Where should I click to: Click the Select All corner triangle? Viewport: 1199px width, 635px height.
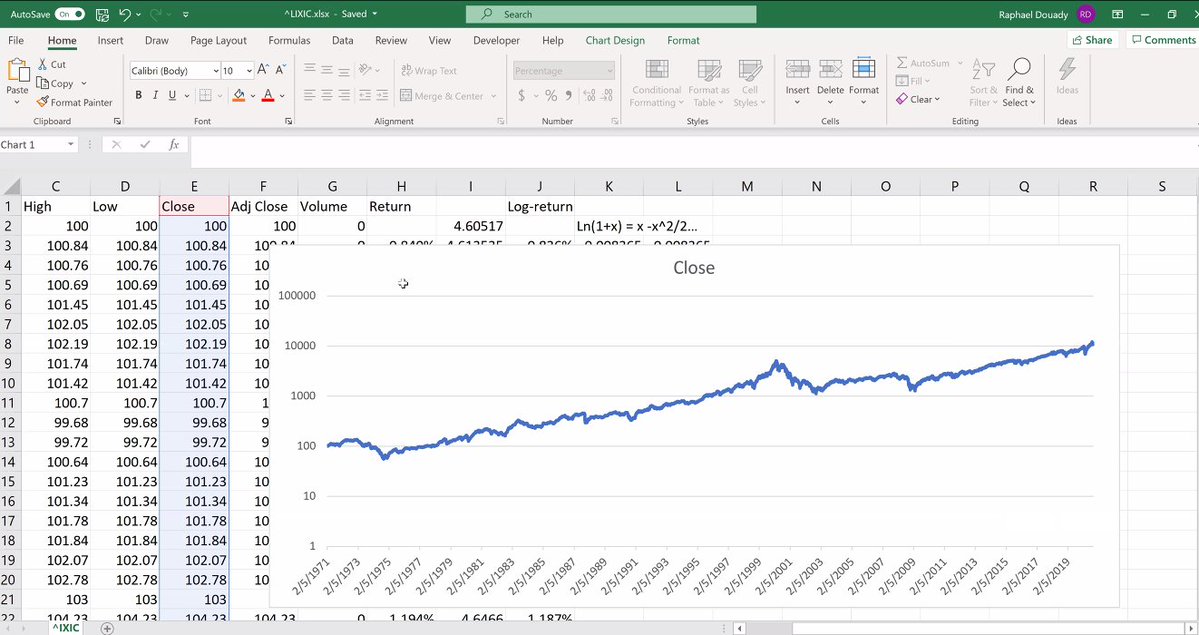pos(10,186)
